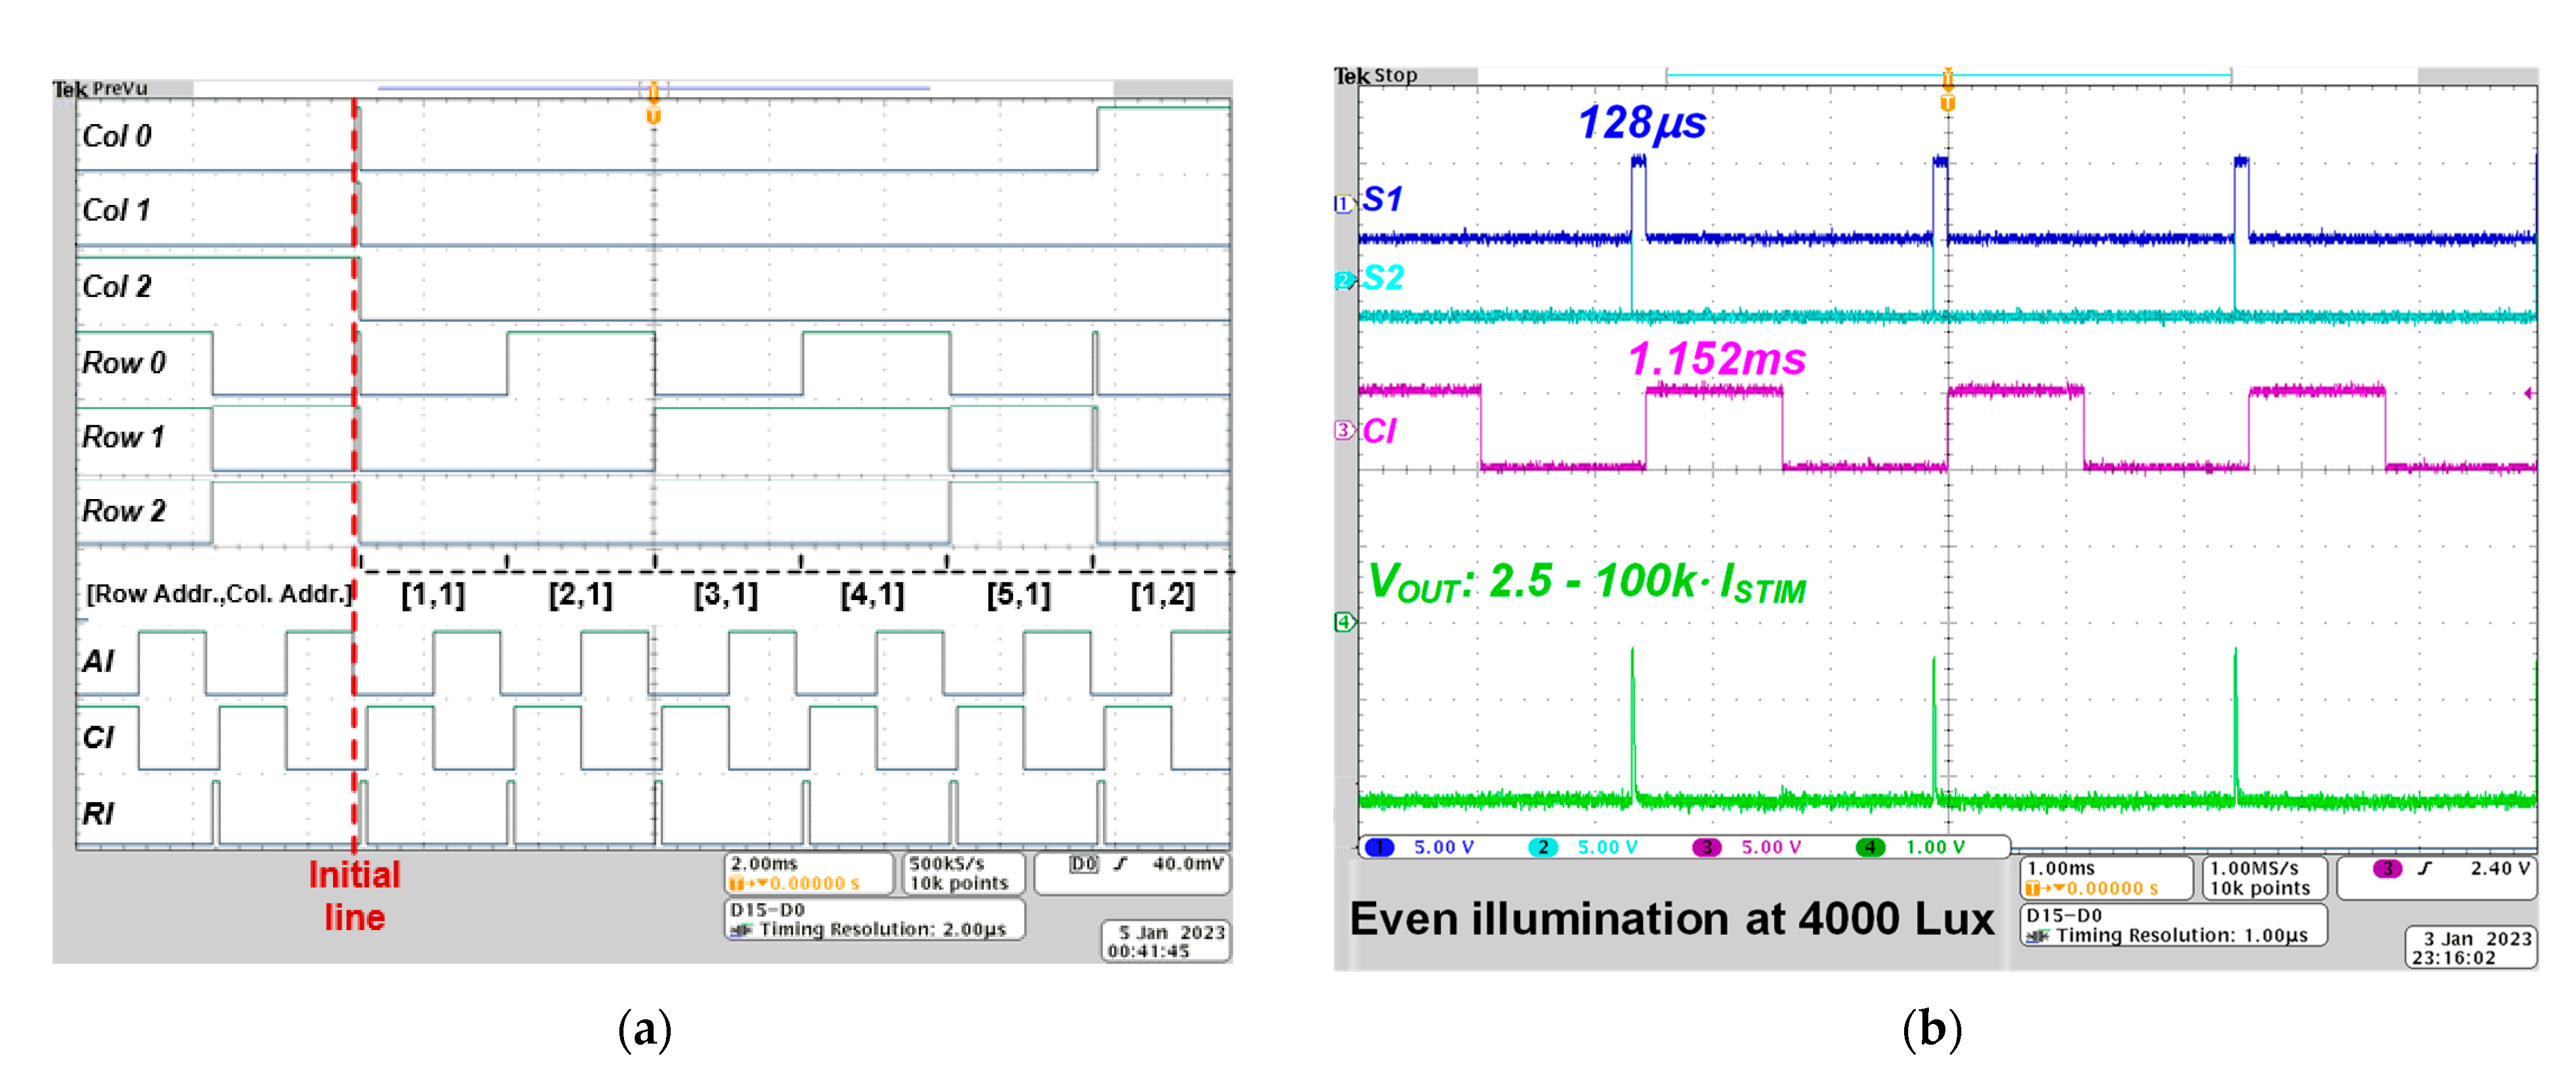Open the 1.00ms timebase readout on right scope
The height and width of the screenshot is (1066, 2576).
click(2106, 877)
